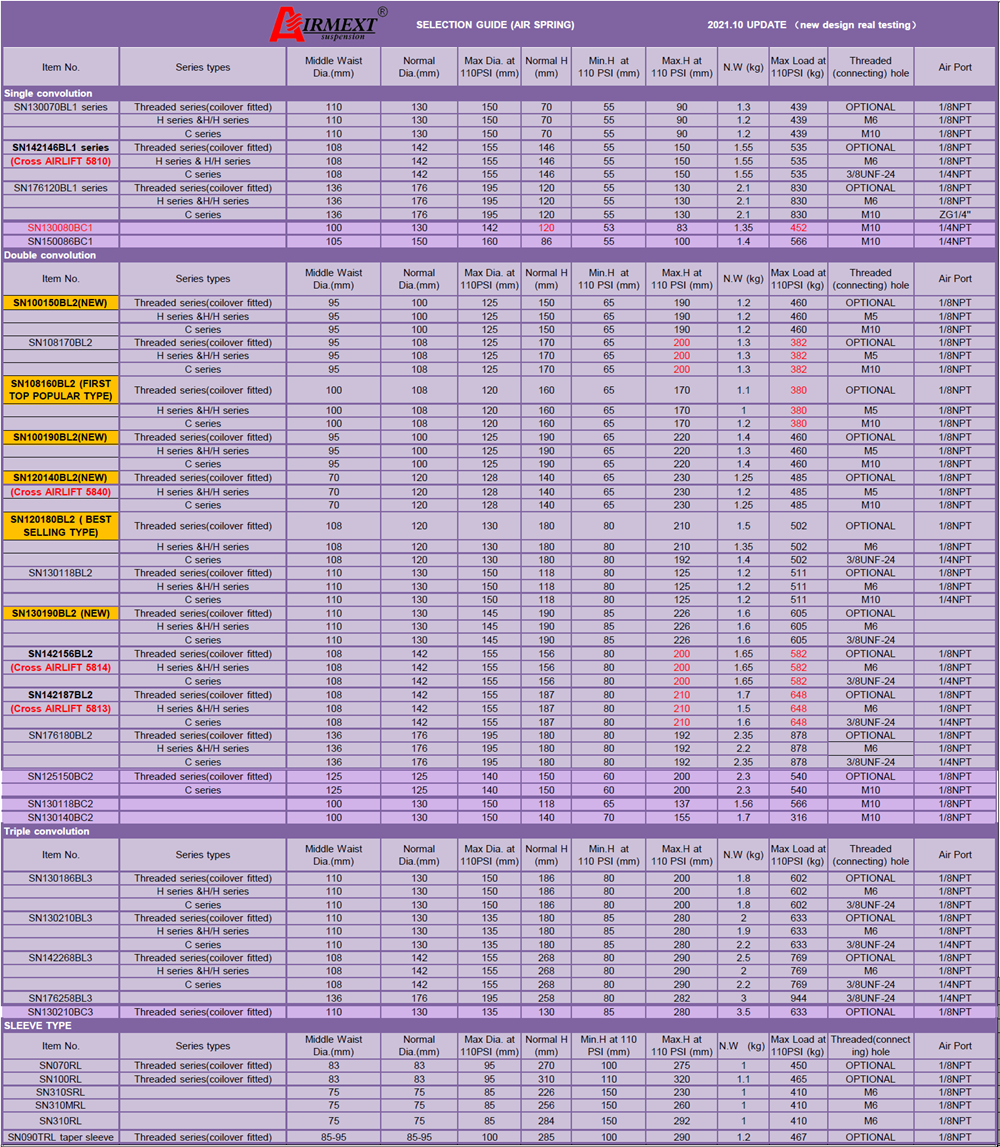Select the 'Triple convolution' section heading

[47, 831]
